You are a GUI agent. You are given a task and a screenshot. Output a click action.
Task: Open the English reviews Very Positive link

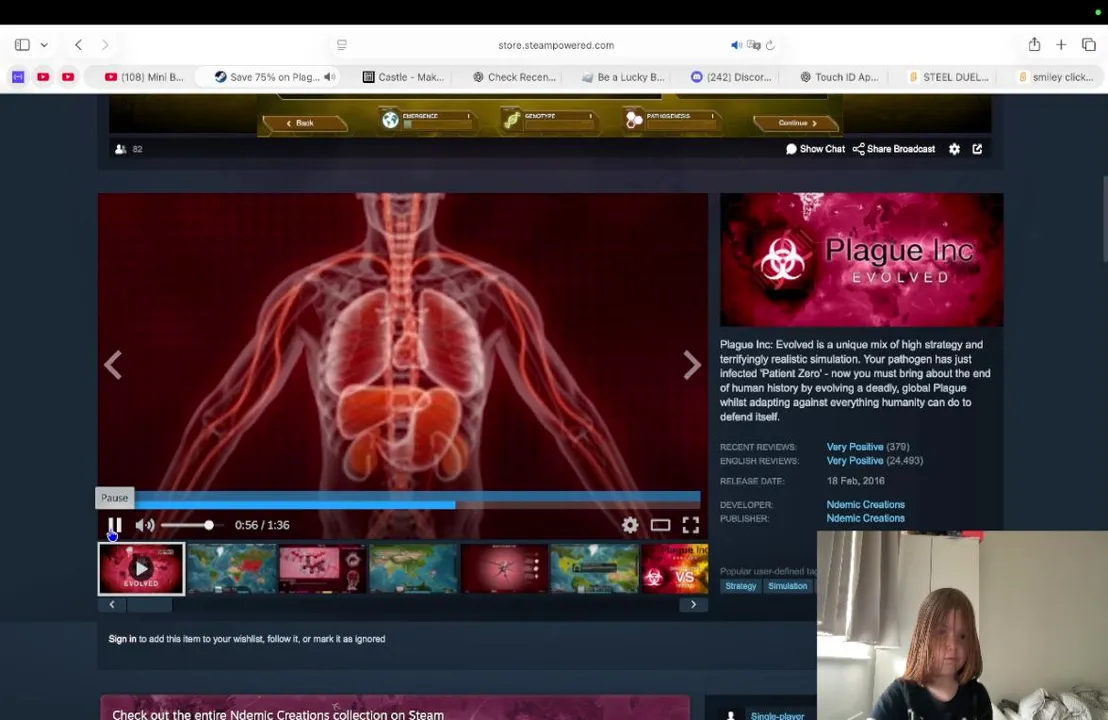854,461
